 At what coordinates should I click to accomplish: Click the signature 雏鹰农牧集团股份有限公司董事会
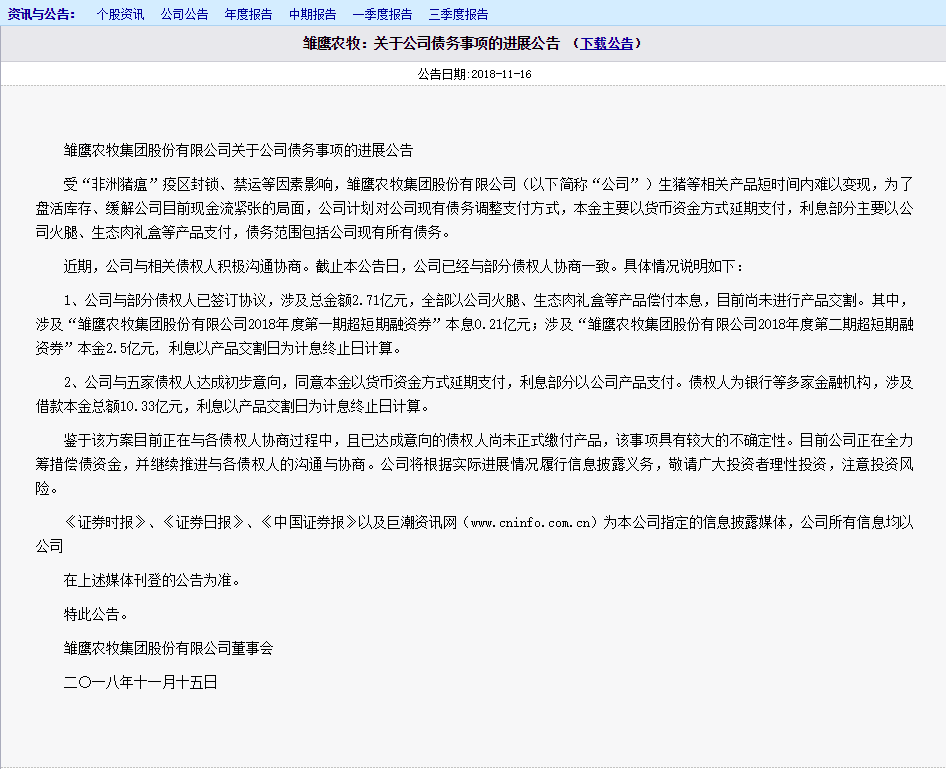point(168,648)
